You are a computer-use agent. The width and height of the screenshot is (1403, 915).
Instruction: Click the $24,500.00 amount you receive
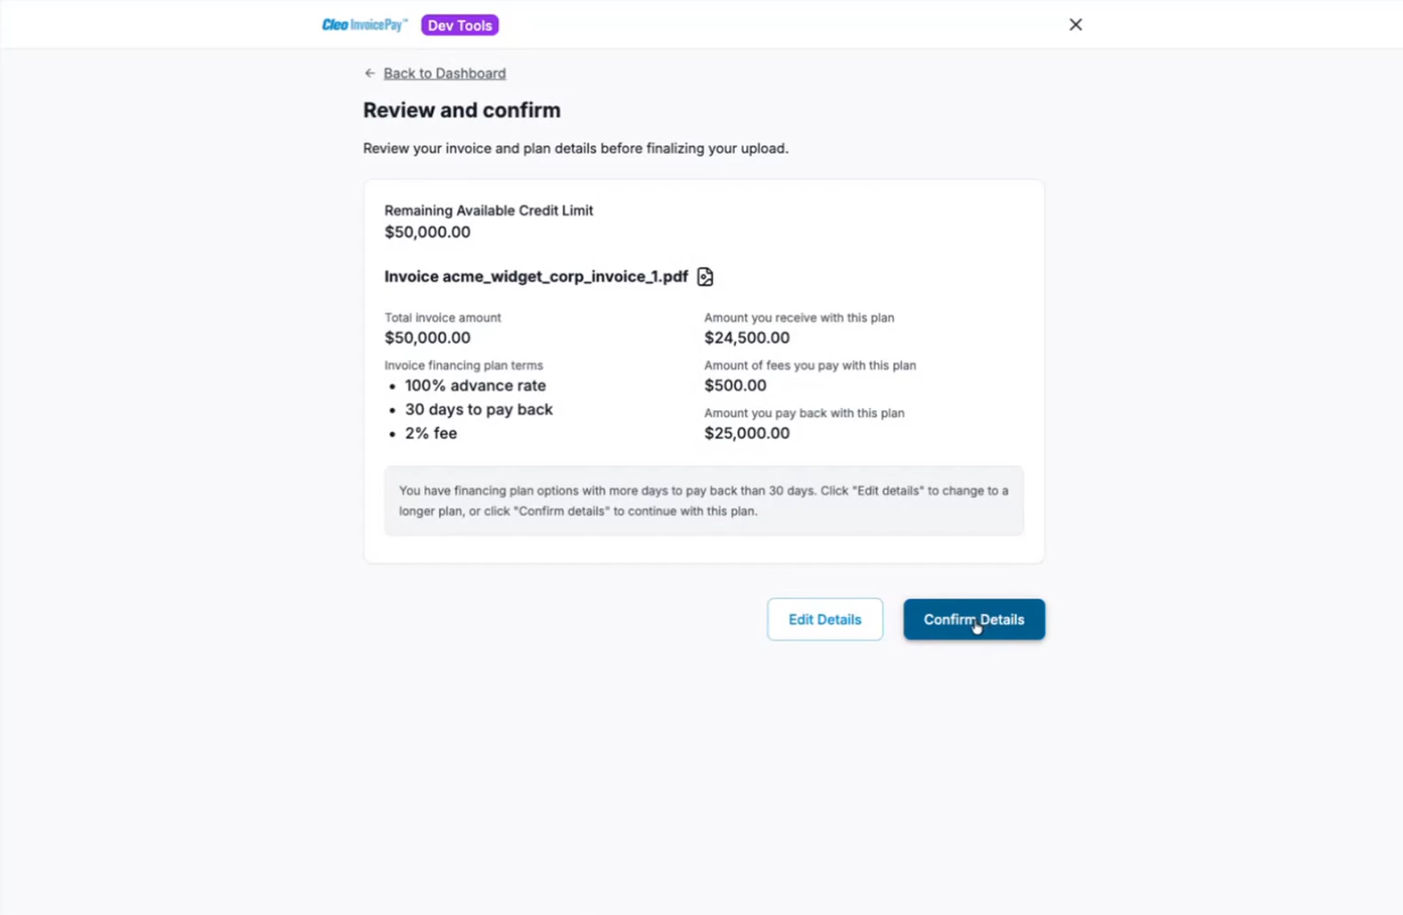point(747,338)
